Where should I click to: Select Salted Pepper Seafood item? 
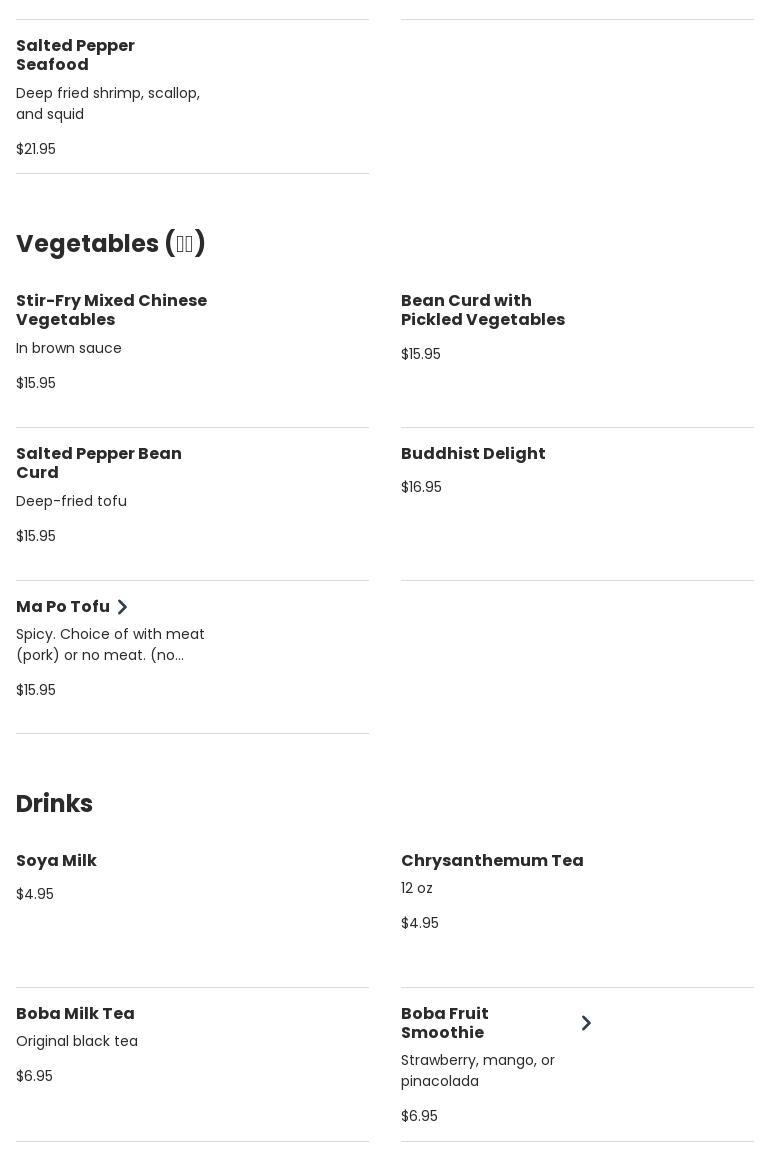(75, 55)
